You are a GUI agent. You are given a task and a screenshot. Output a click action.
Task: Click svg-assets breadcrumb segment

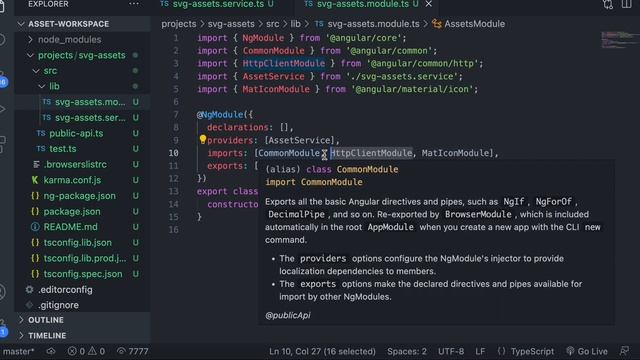click(x=231, y=24)
